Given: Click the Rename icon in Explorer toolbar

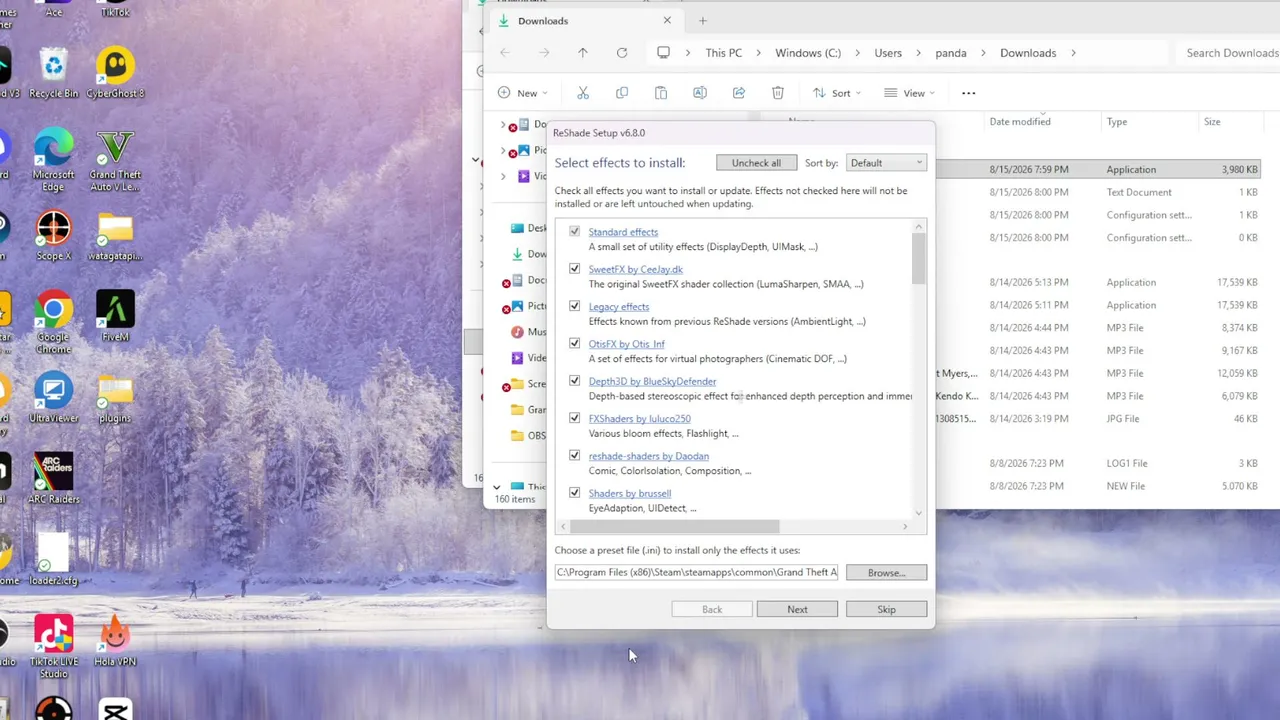Looking at the screenshot, I should point(700,93).
